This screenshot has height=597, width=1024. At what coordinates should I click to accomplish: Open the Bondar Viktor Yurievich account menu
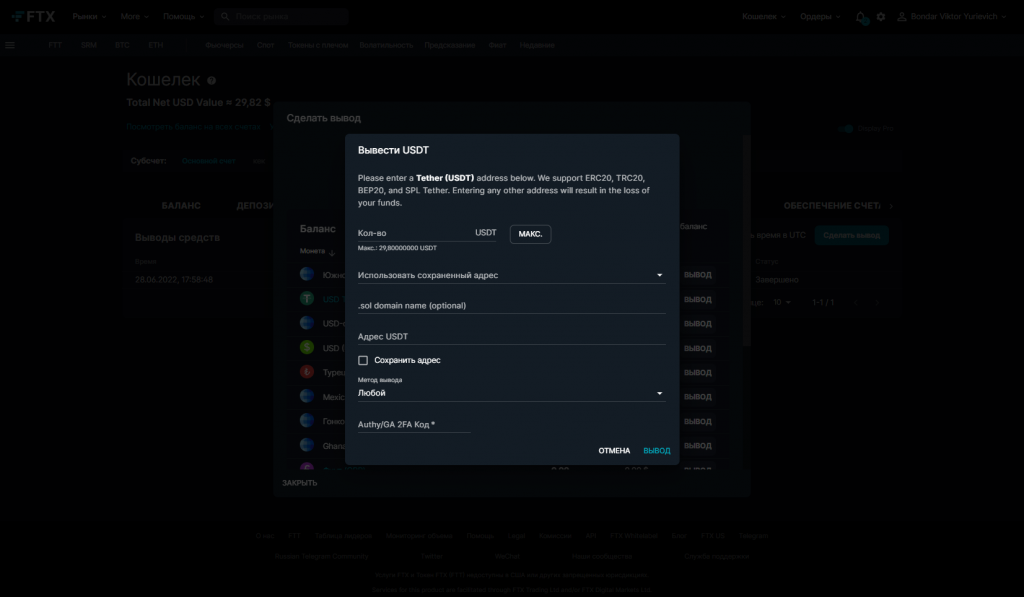pos(953,16)
